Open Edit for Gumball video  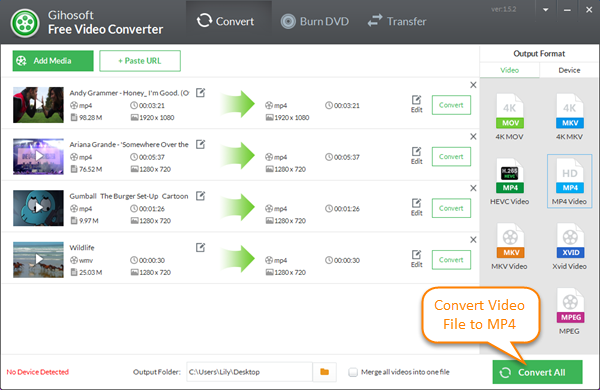pyautogui.click(x=416, y=207)
